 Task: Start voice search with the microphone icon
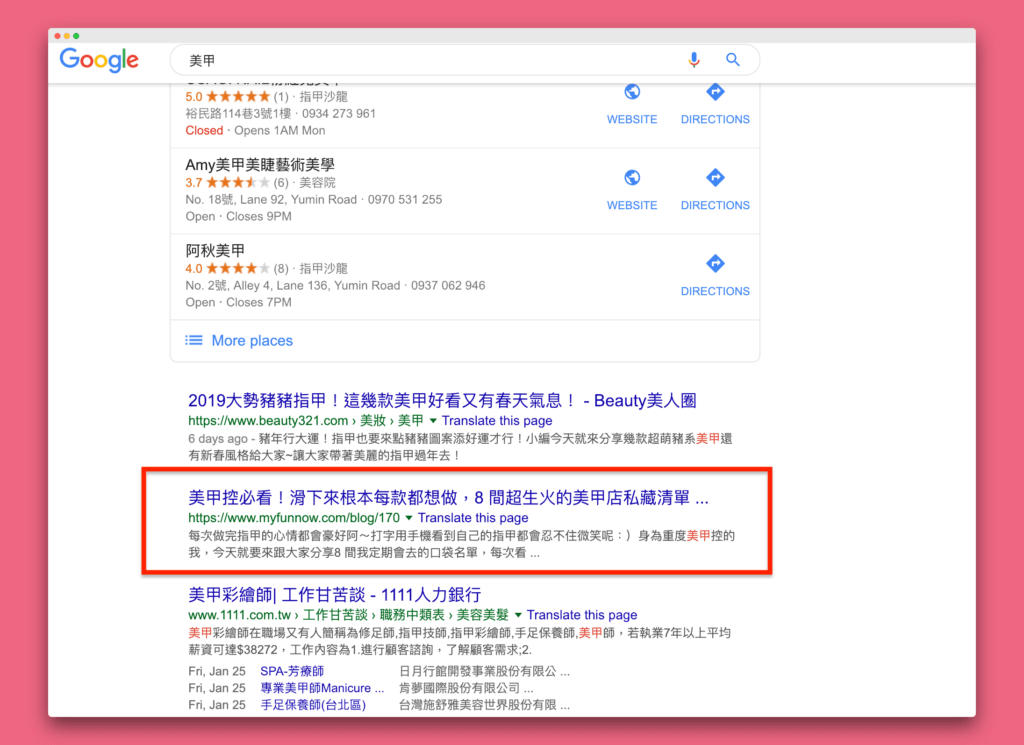coord(694,60)
